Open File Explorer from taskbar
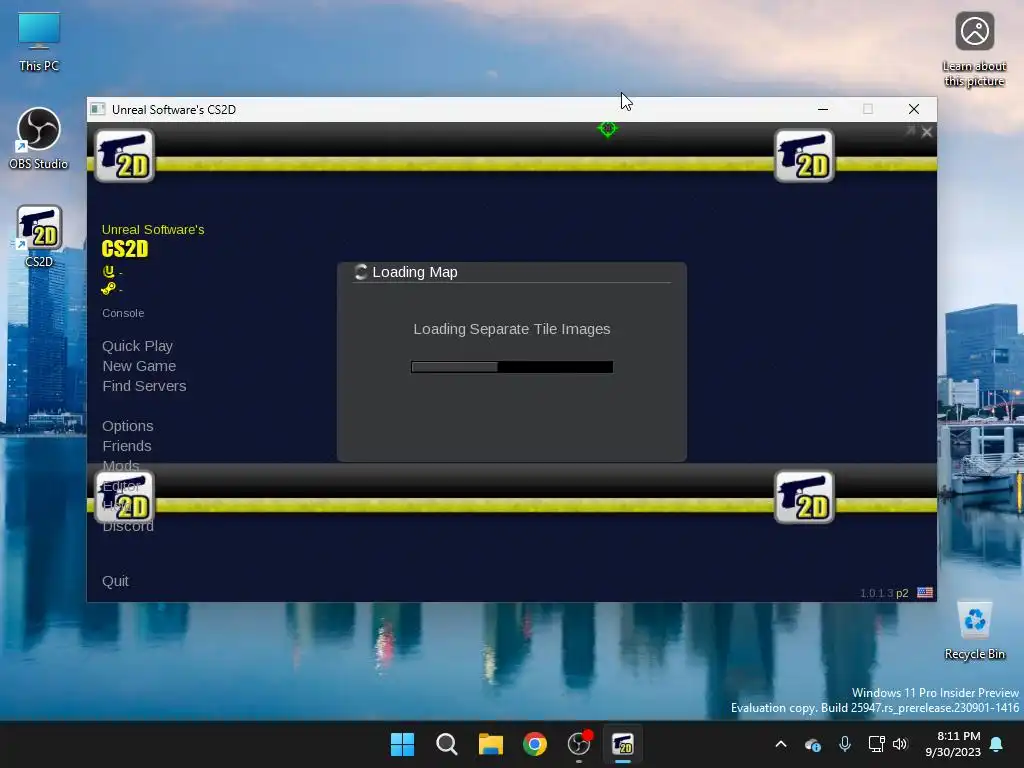The height and width of the screenshot is (768, 1024). (x=490, y=744)
